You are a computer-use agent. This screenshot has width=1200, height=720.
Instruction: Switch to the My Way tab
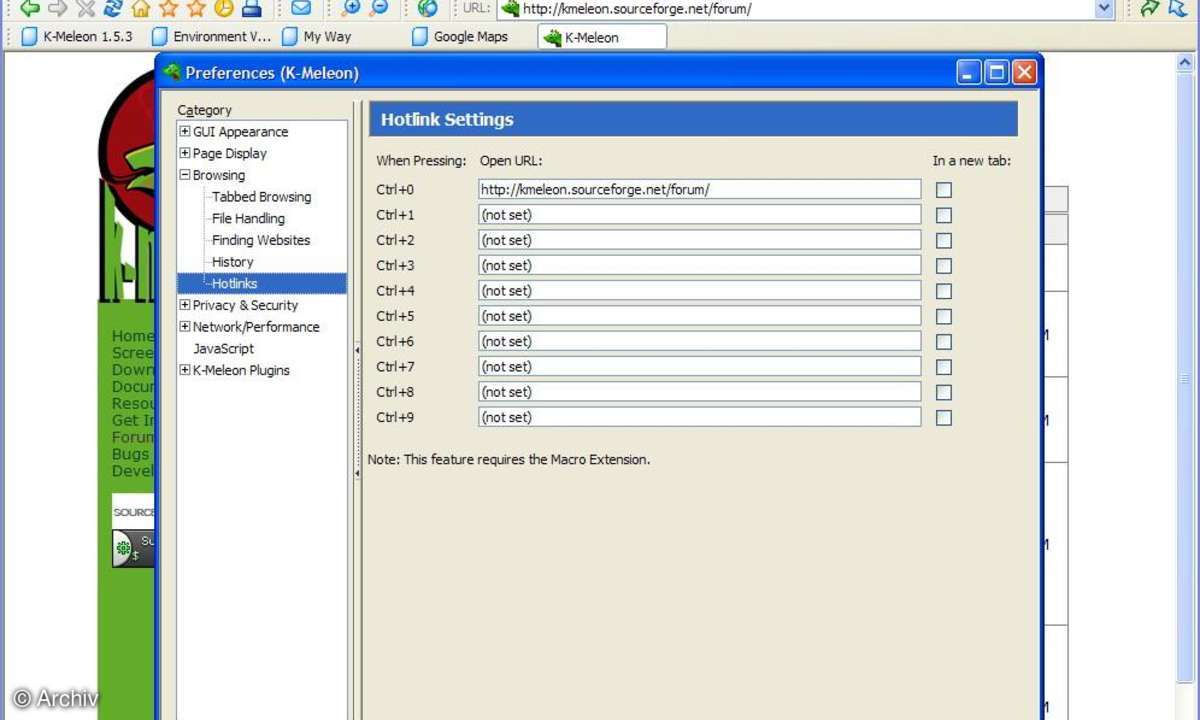[317, 37]
